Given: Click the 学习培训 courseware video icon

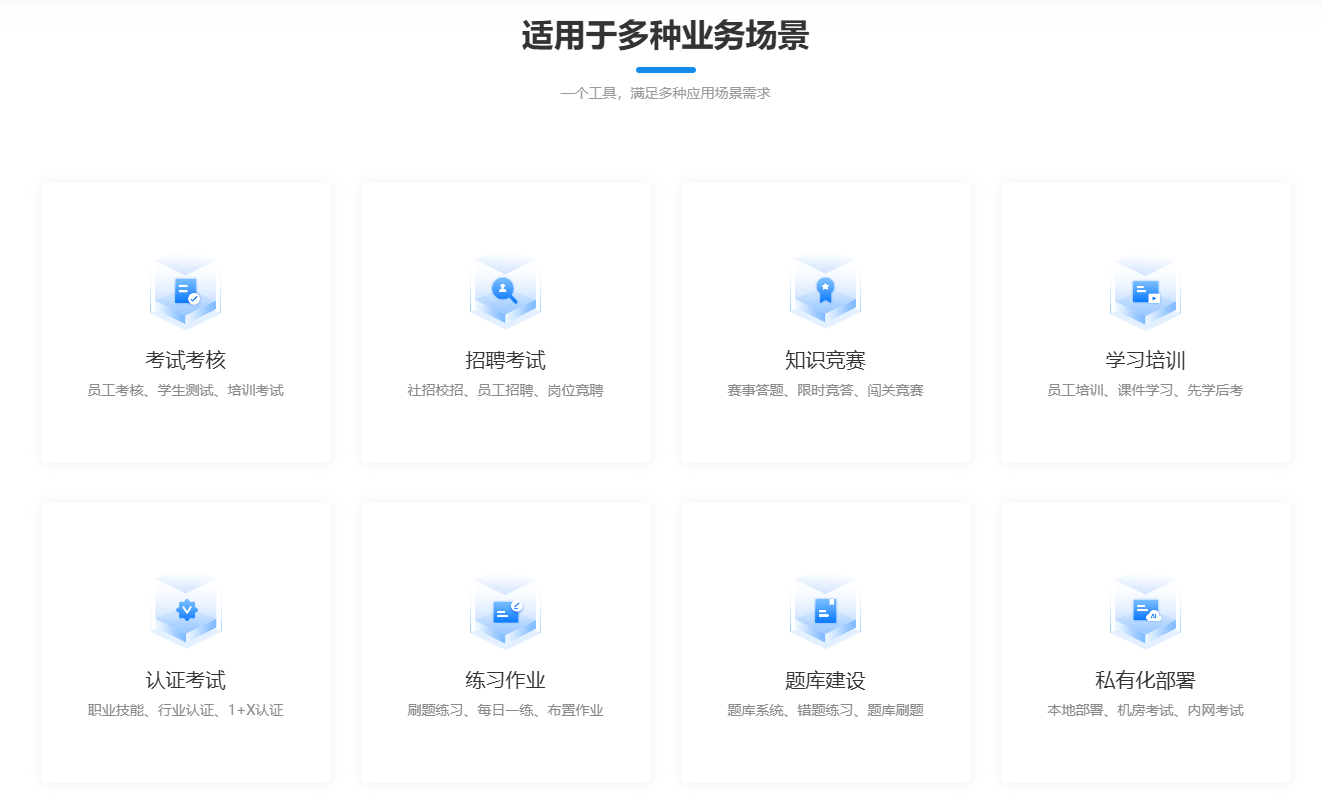Looking at the screenshot, I should coord(1145,292).
